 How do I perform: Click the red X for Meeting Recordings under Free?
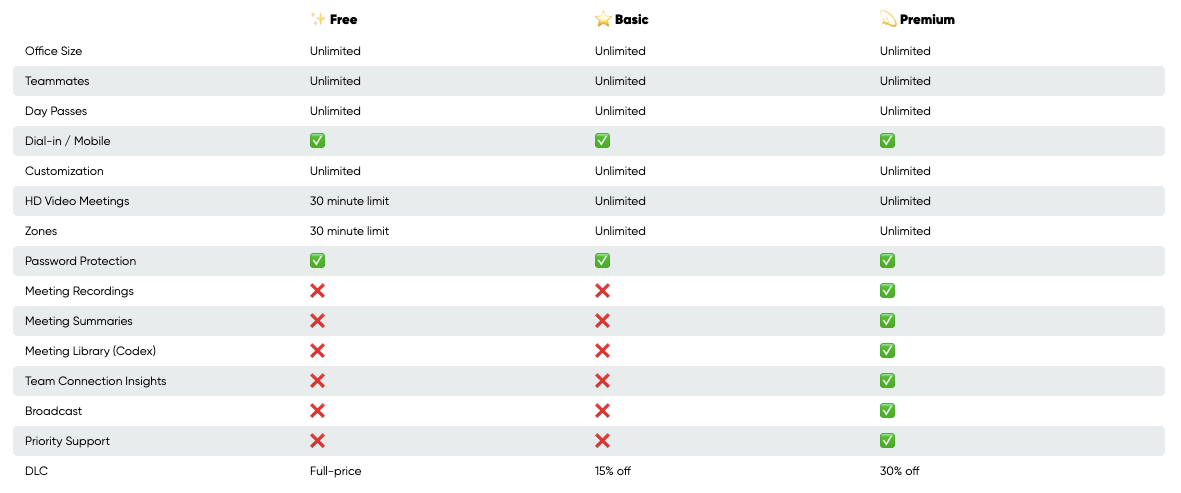[318, 291]
